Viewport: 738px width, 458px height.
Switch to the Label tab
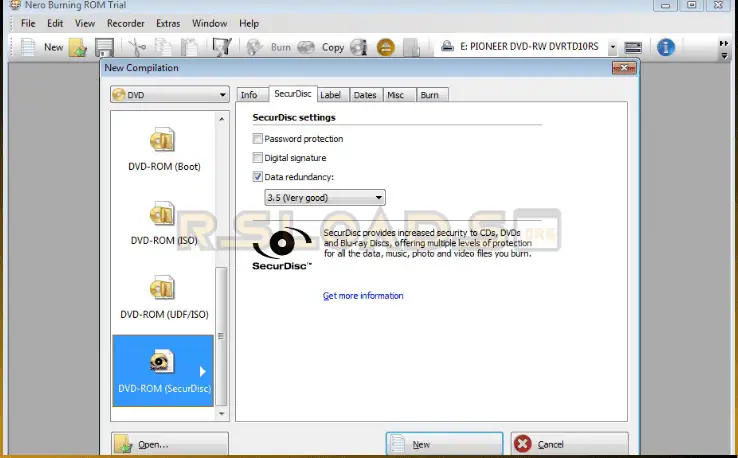click(x=331, y=95)
